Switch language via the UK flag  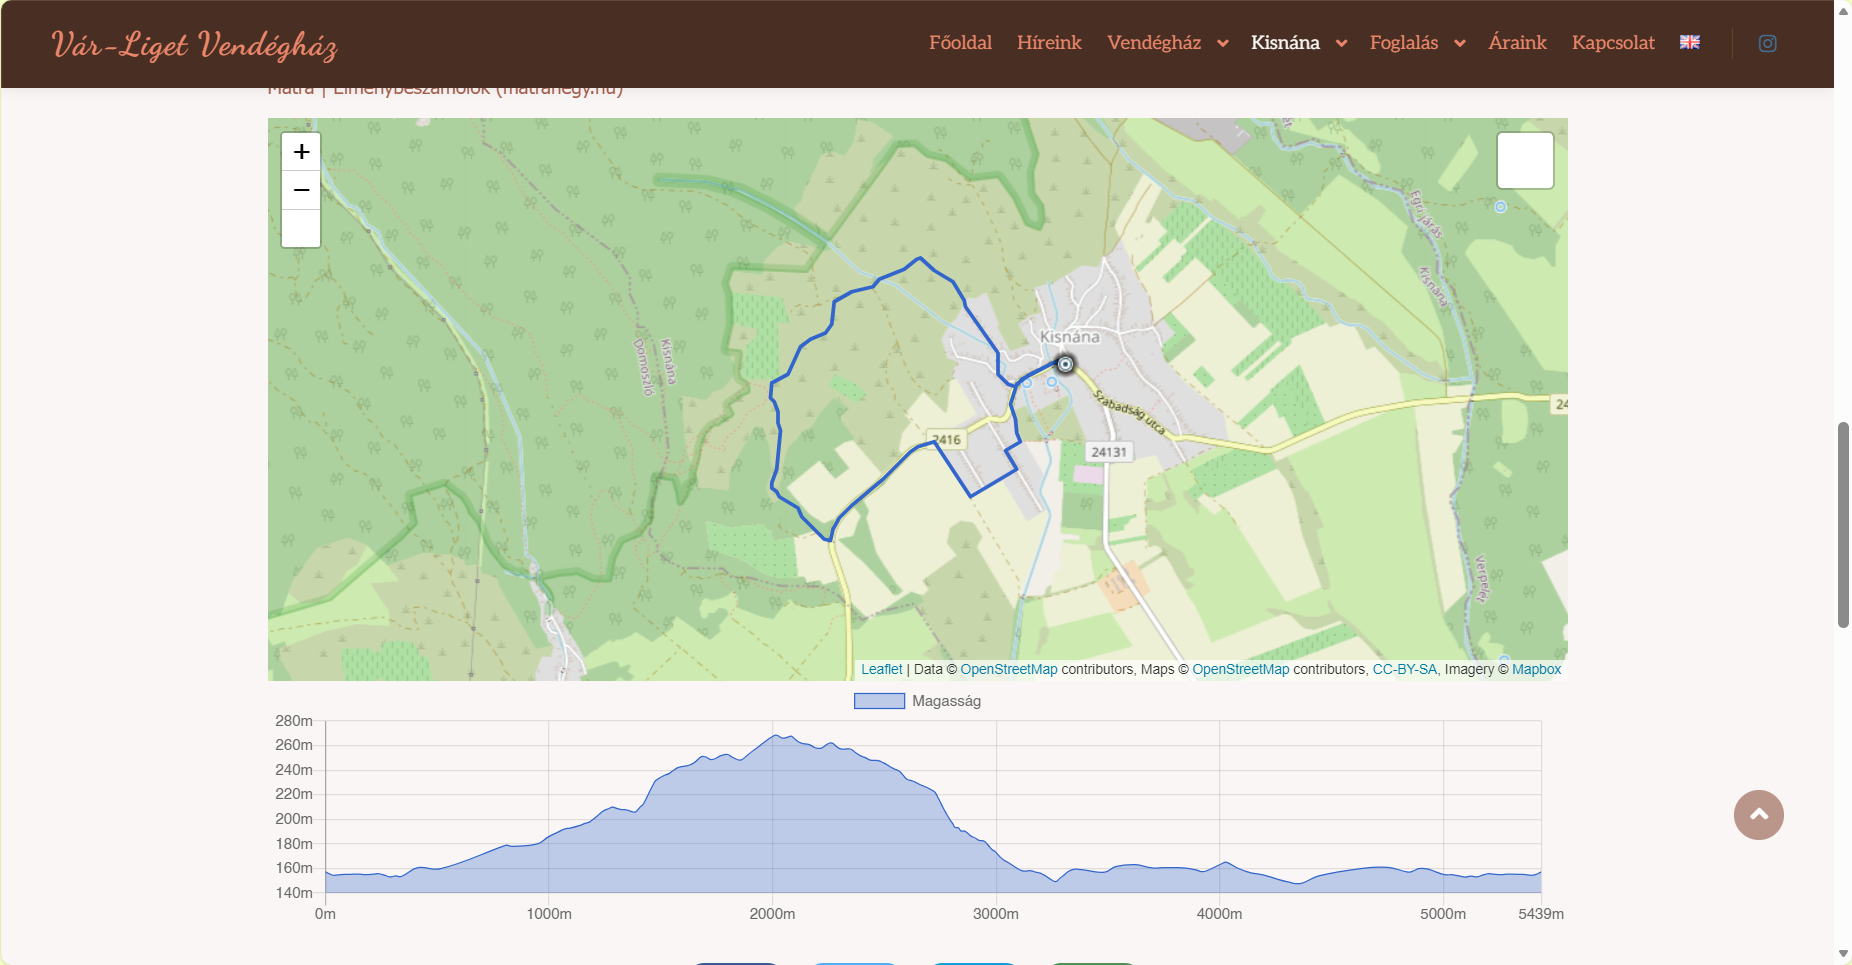coord(1689,42)
